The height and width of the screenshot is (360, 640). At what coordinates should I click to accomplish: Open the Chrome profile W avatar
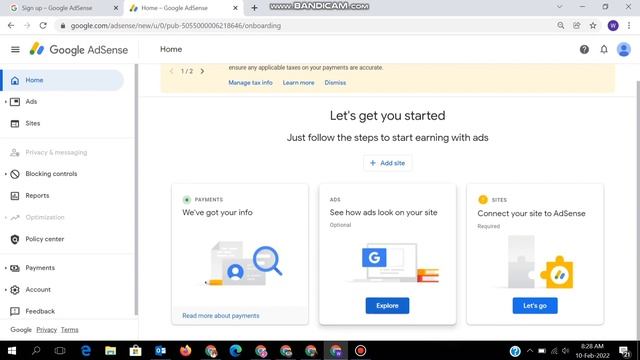(x=613, y=25)
